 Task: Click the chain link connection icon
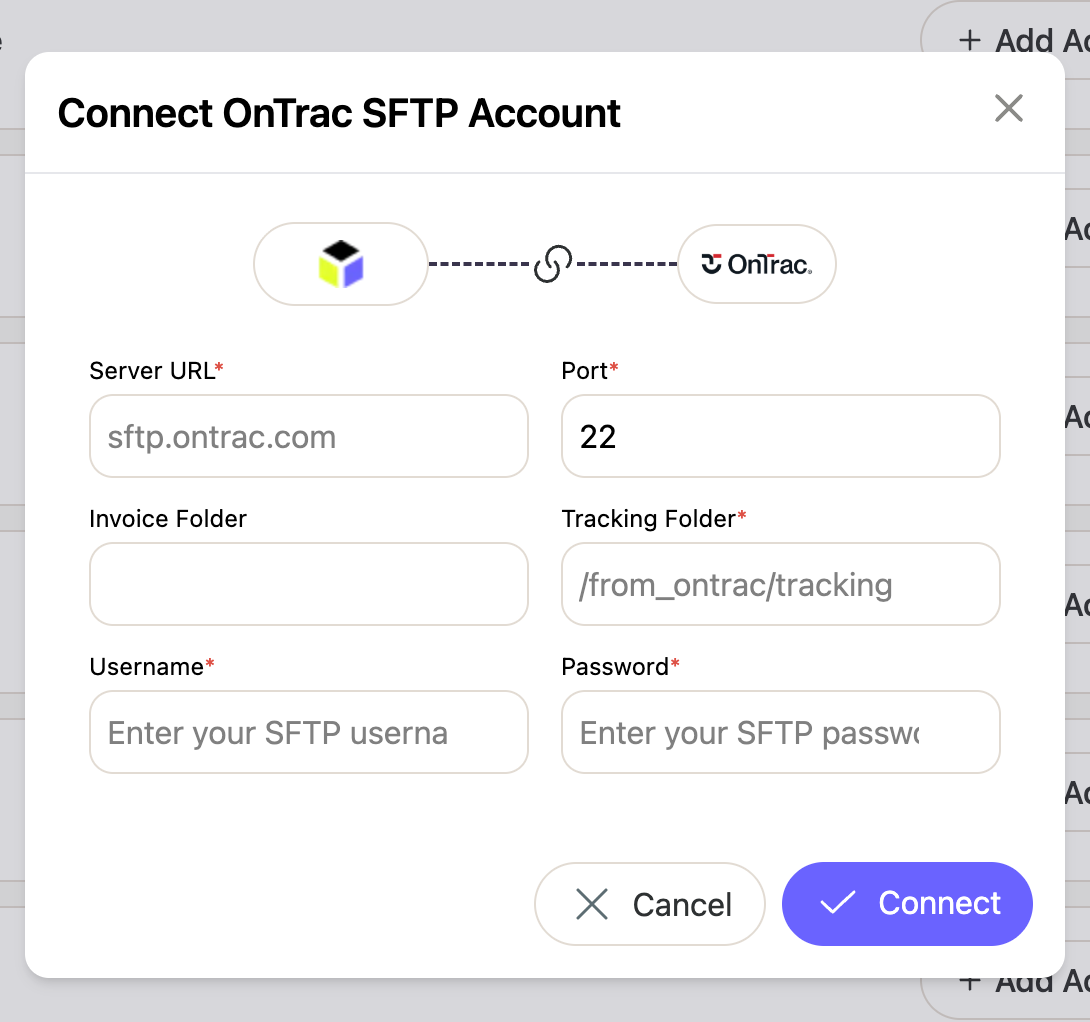553,263
